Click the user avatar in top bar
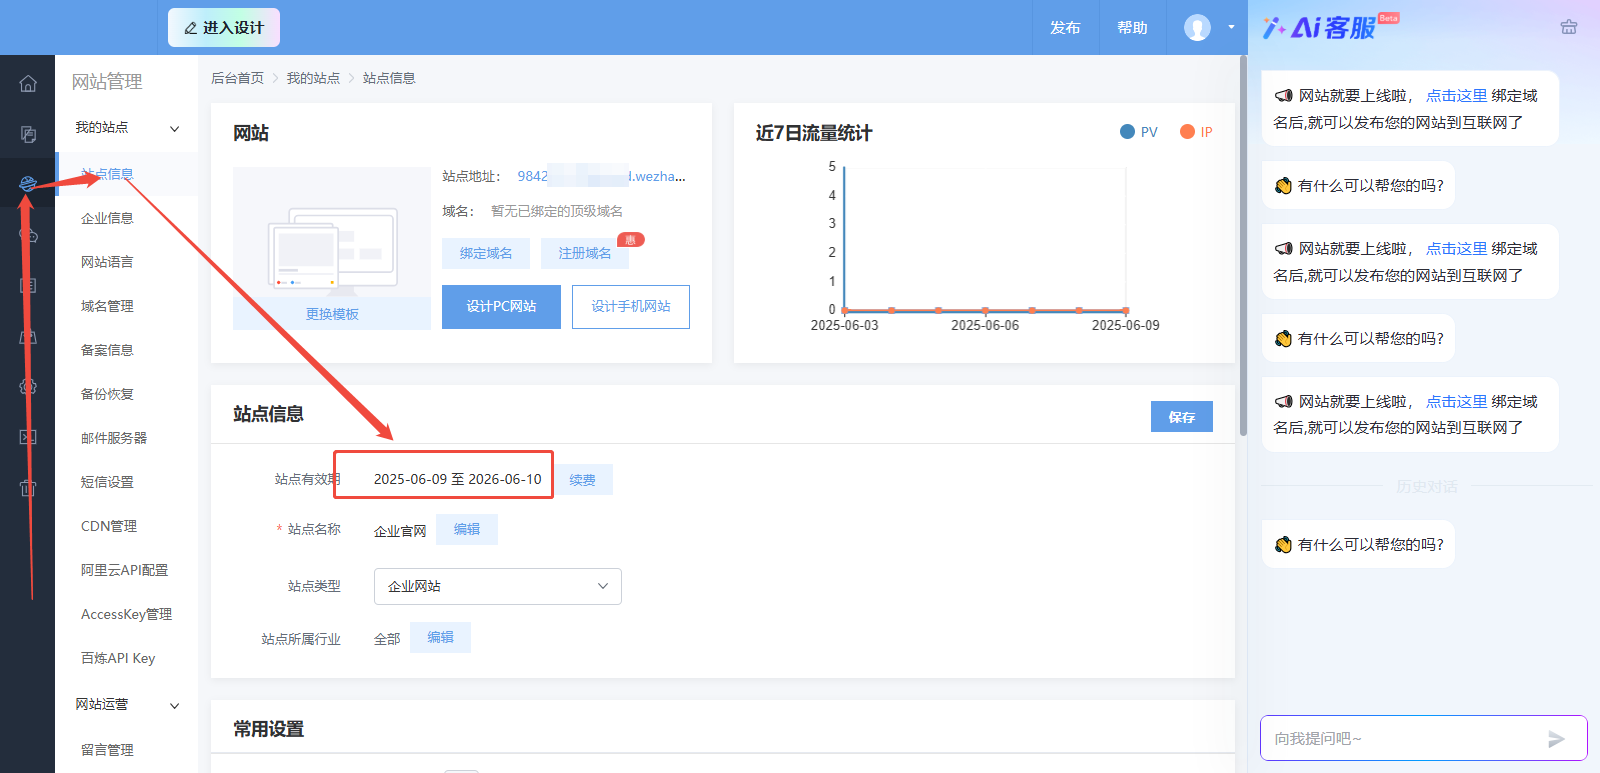 (1197, 27)
